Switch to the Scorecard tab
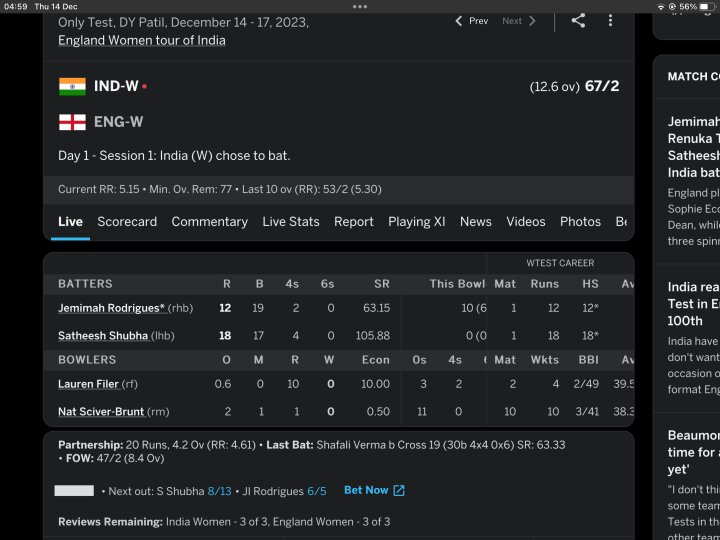 pos(127,222)
